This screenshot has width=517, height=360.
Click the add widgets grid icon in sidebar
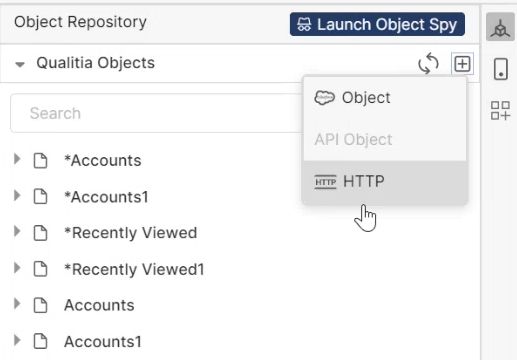[x=500, y=110]
